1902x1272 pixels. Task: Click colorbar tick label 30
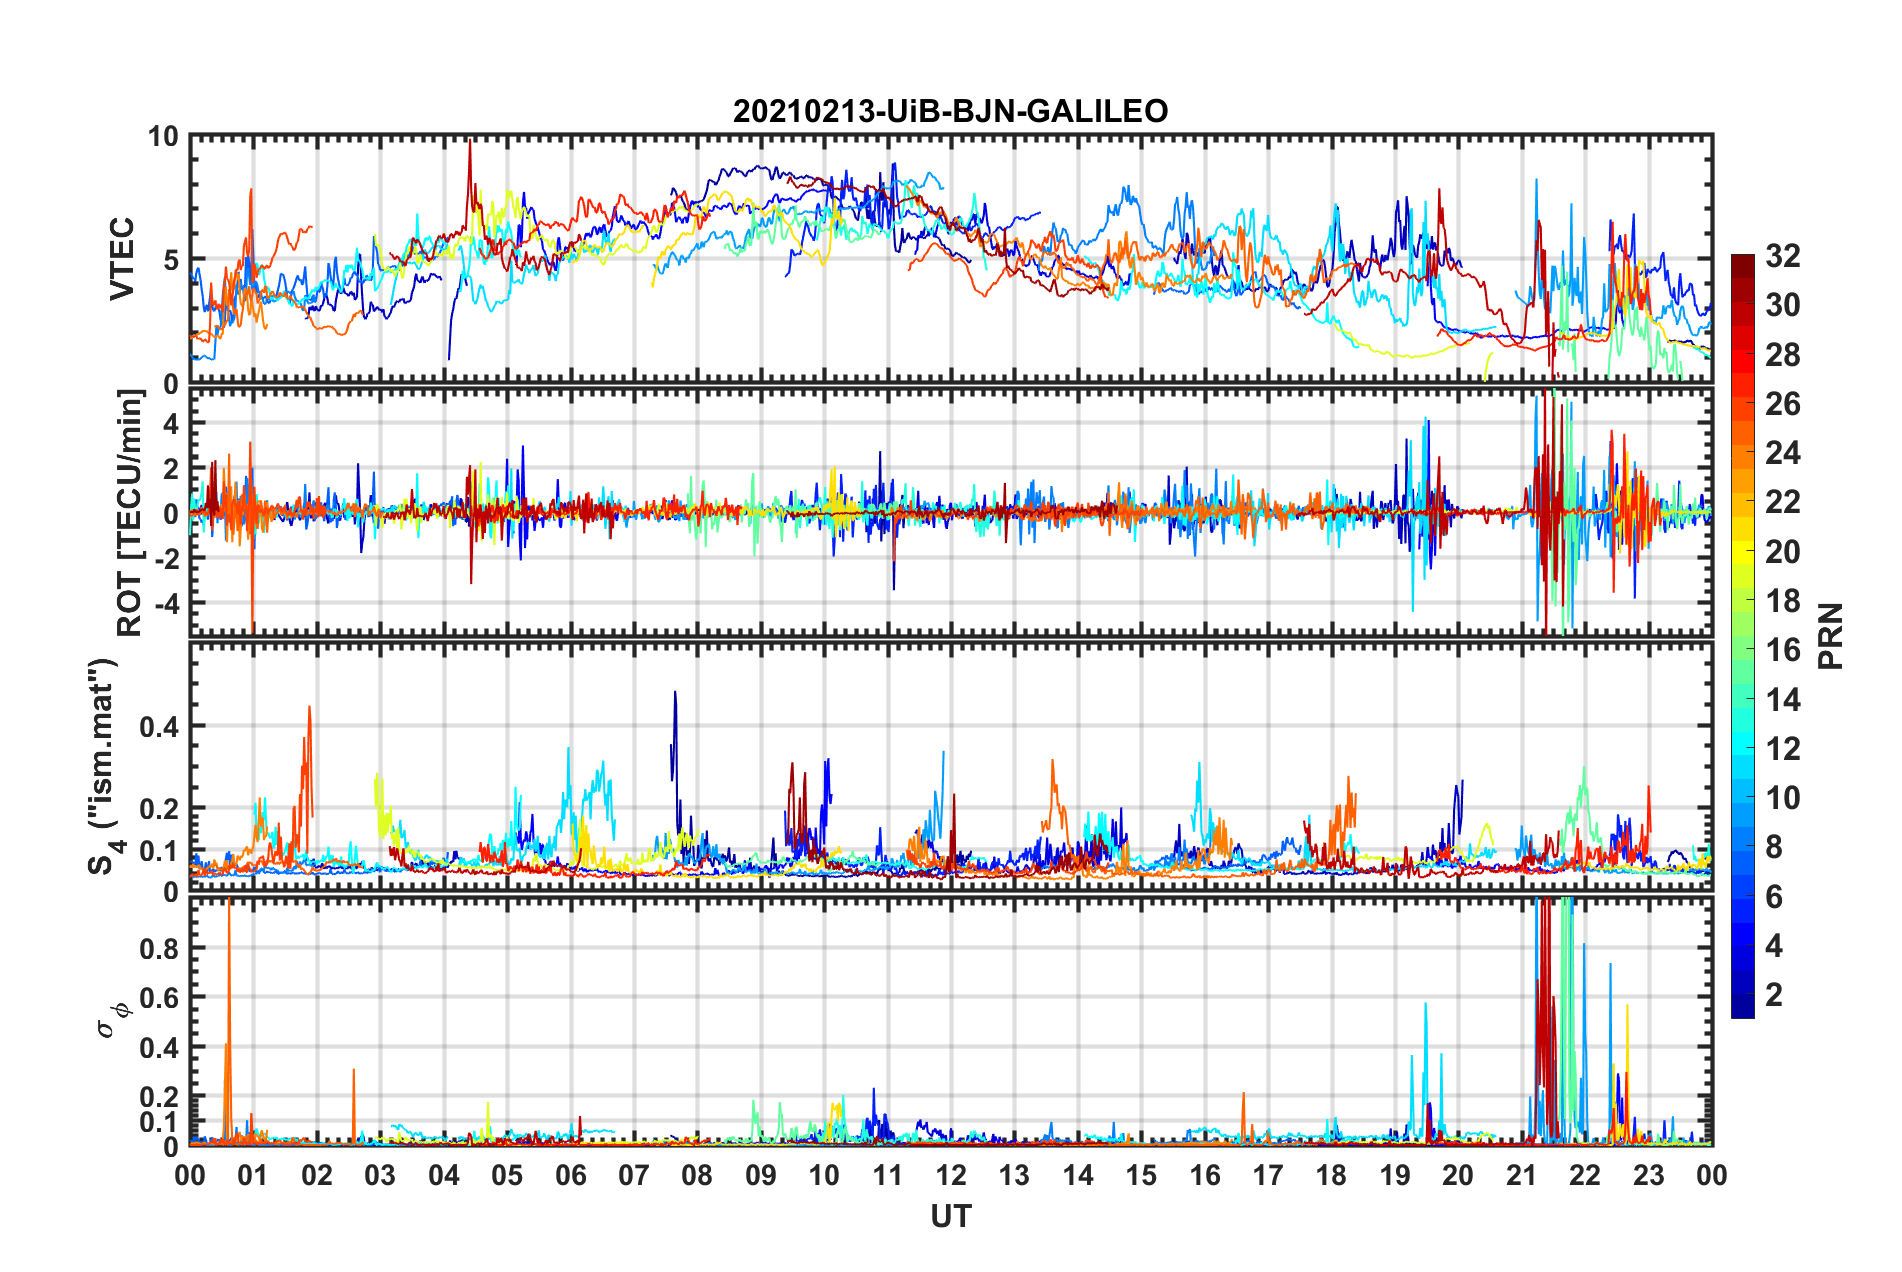coord(1782,305)
